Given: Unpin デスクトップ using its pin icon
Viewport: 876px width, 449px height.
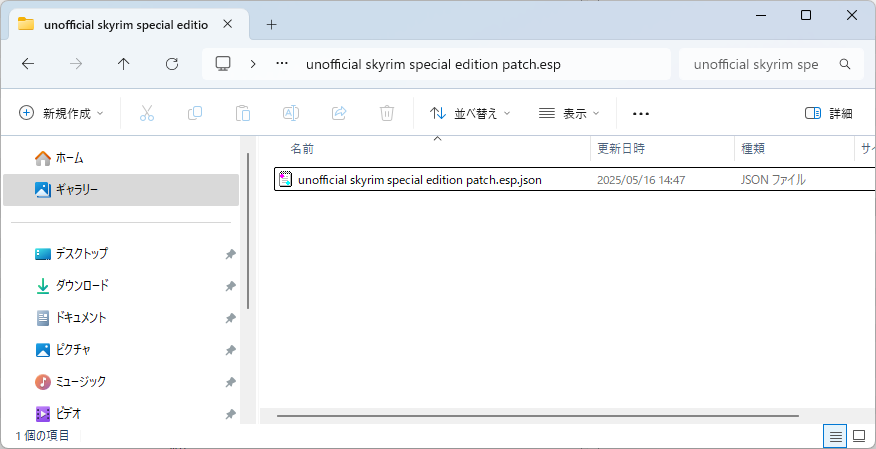Looking at the screenshot, I should click(230, 254).
